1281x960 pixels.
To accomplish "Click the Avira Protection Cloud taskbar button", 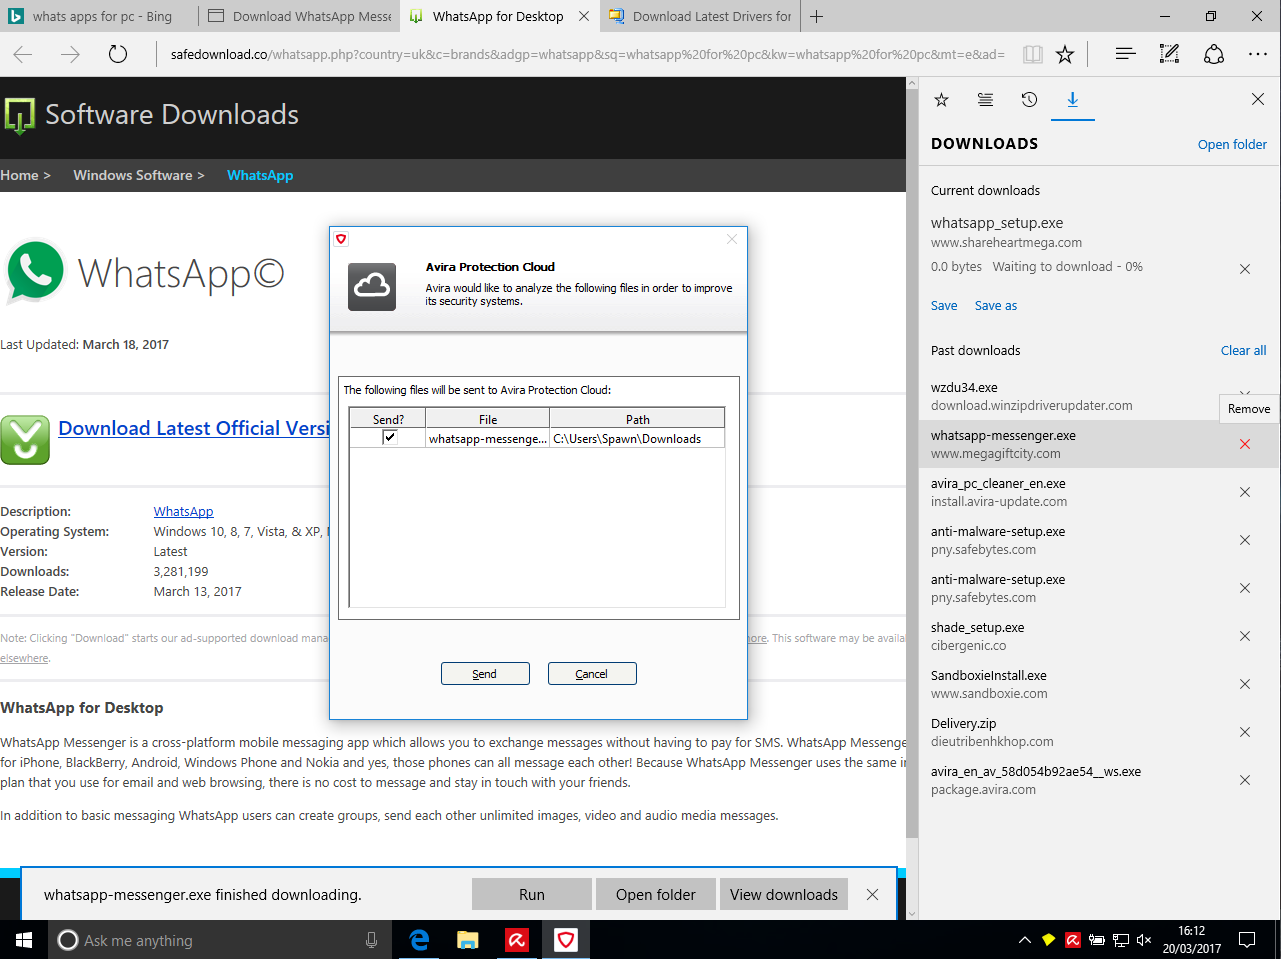I will 566,940.
